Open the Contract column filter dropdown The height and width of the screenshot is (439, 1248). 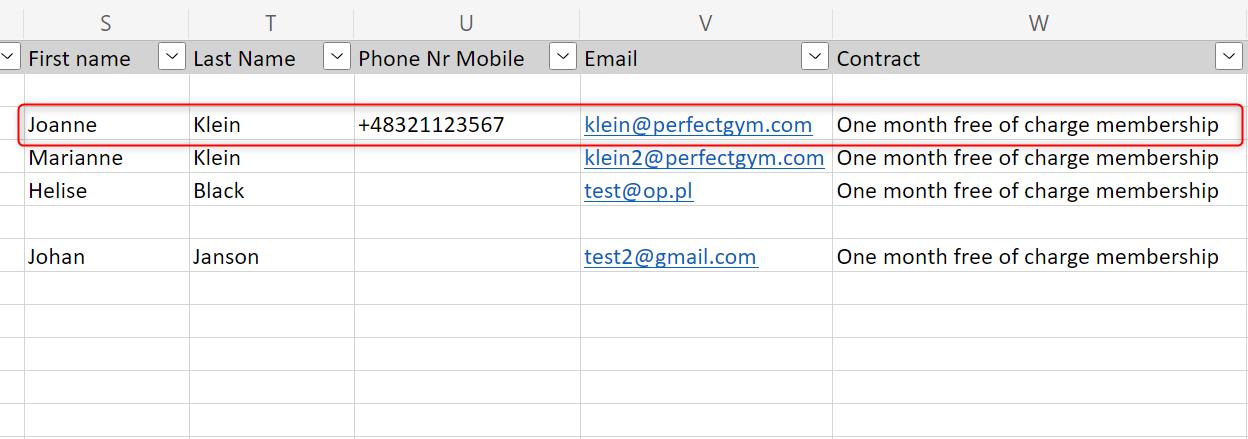pos(1229,58)
